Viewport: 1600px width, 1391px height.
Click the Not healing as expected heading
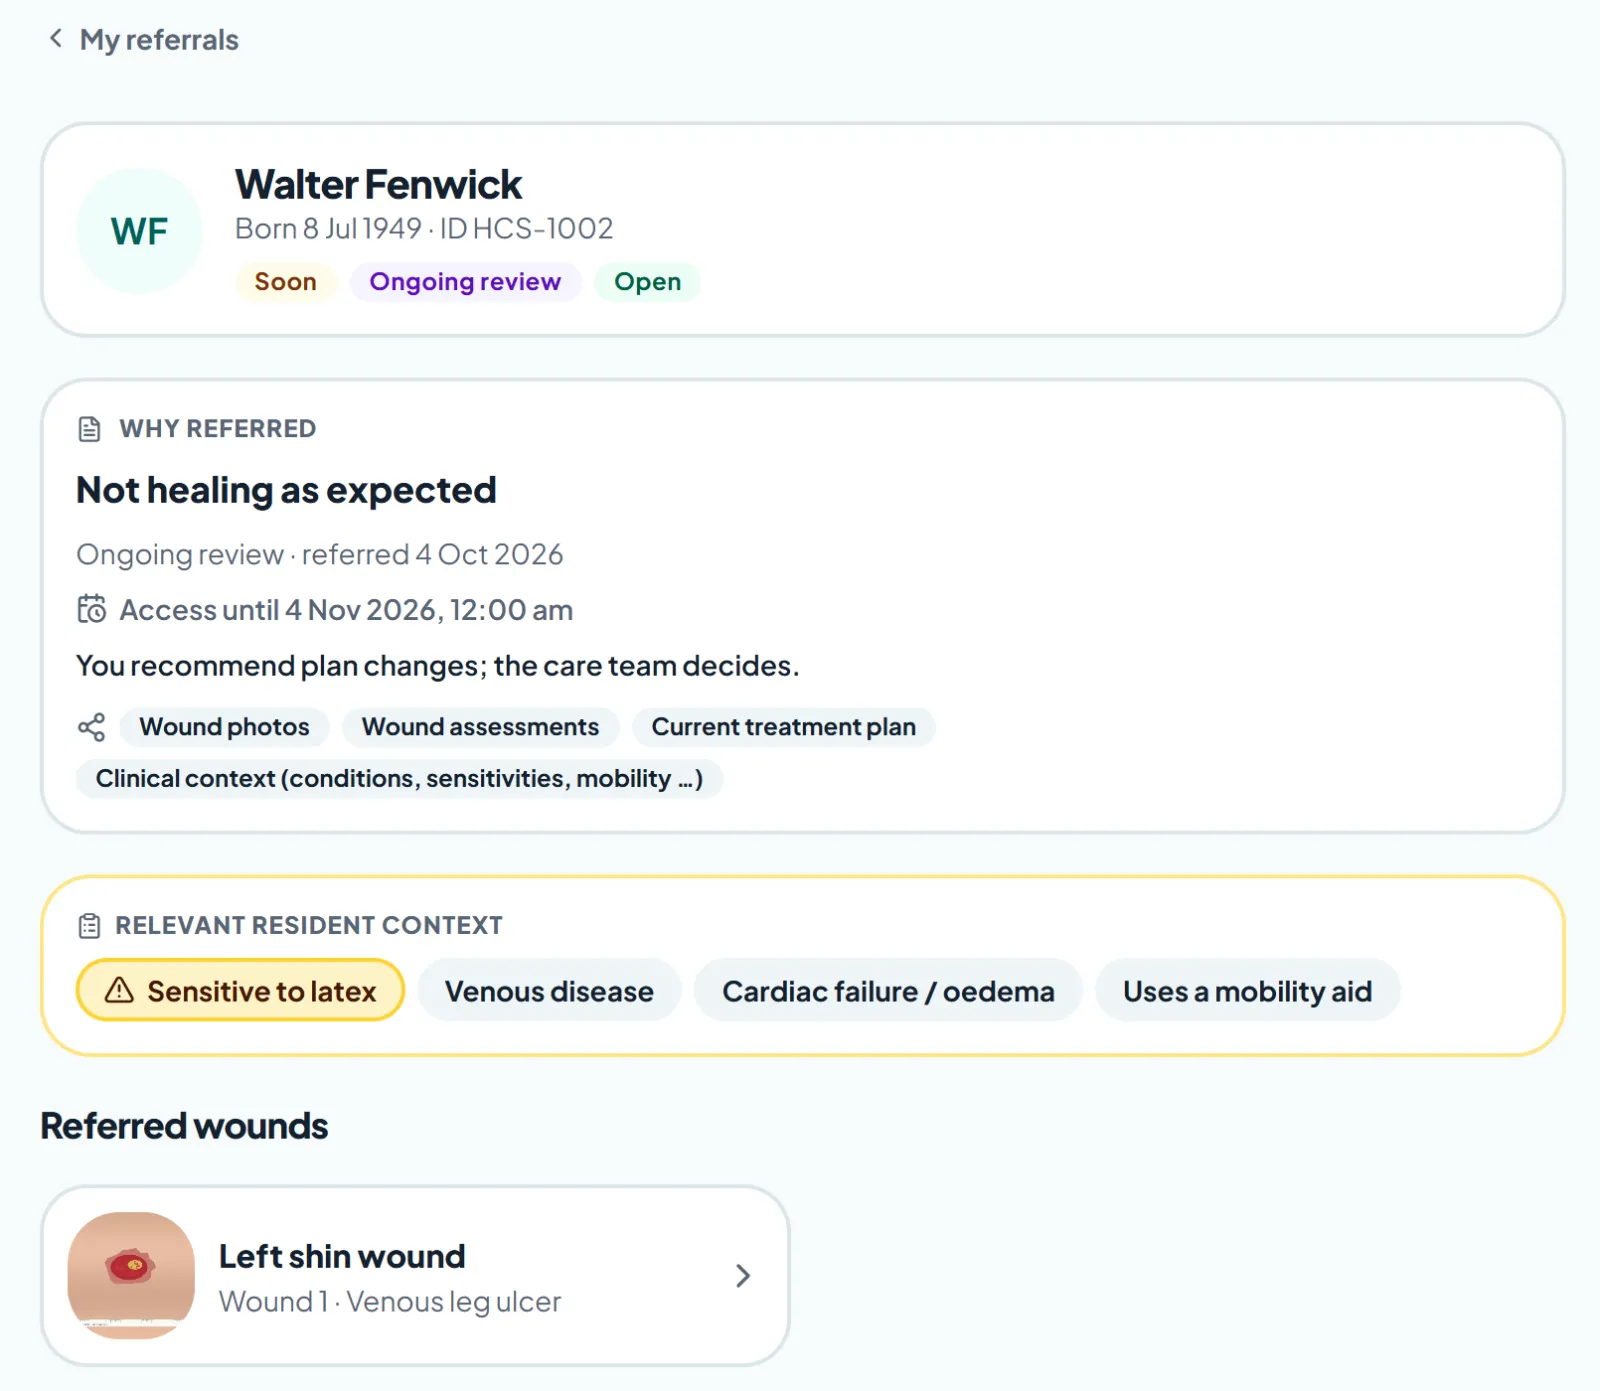[x=286, y=490]
